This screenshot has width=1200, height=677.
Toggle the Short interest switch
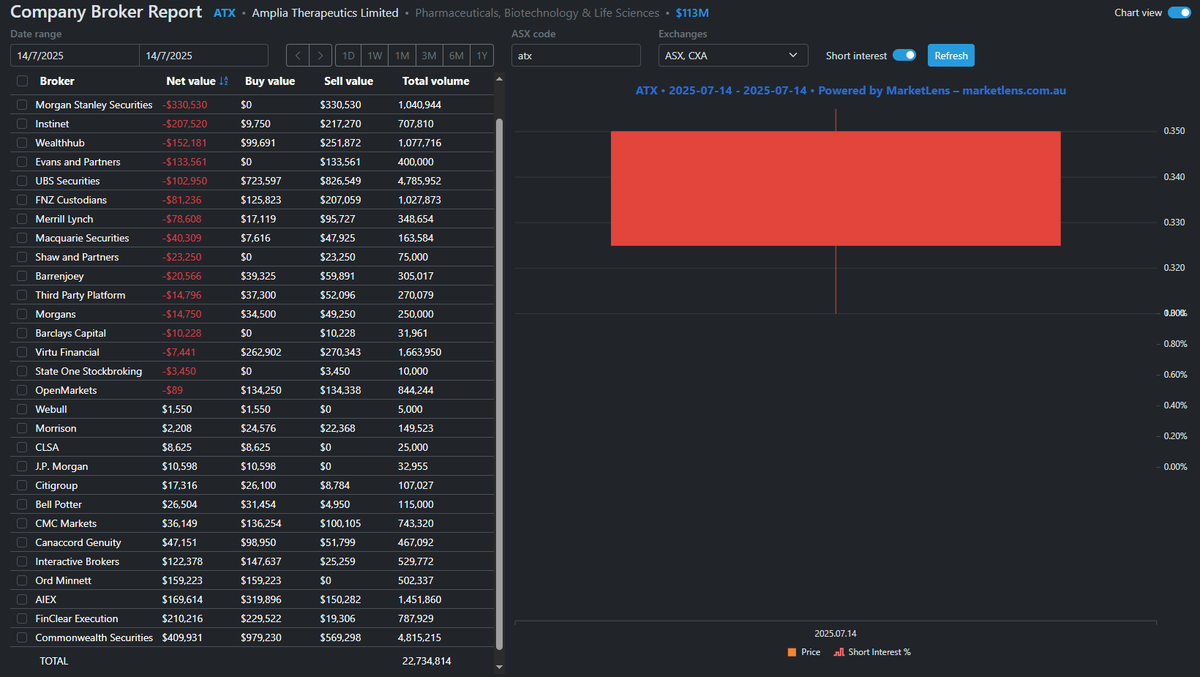pos(904,56)
